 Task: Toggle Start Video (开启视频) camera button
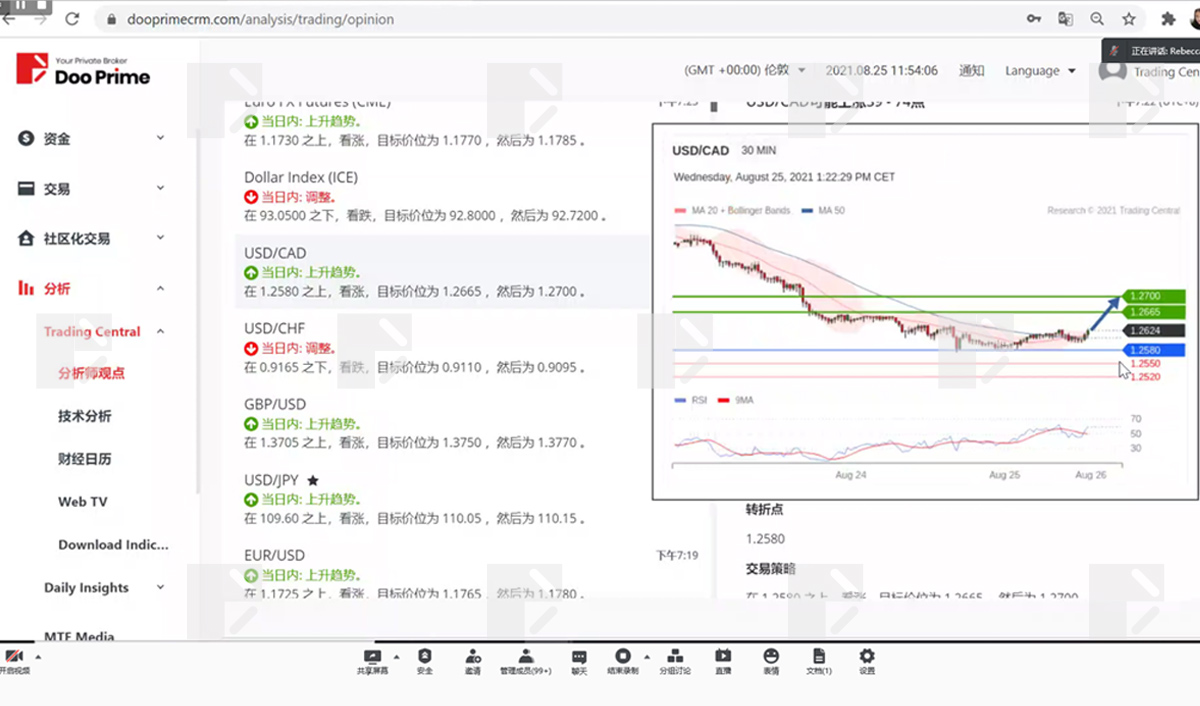(x=14, y=658)
